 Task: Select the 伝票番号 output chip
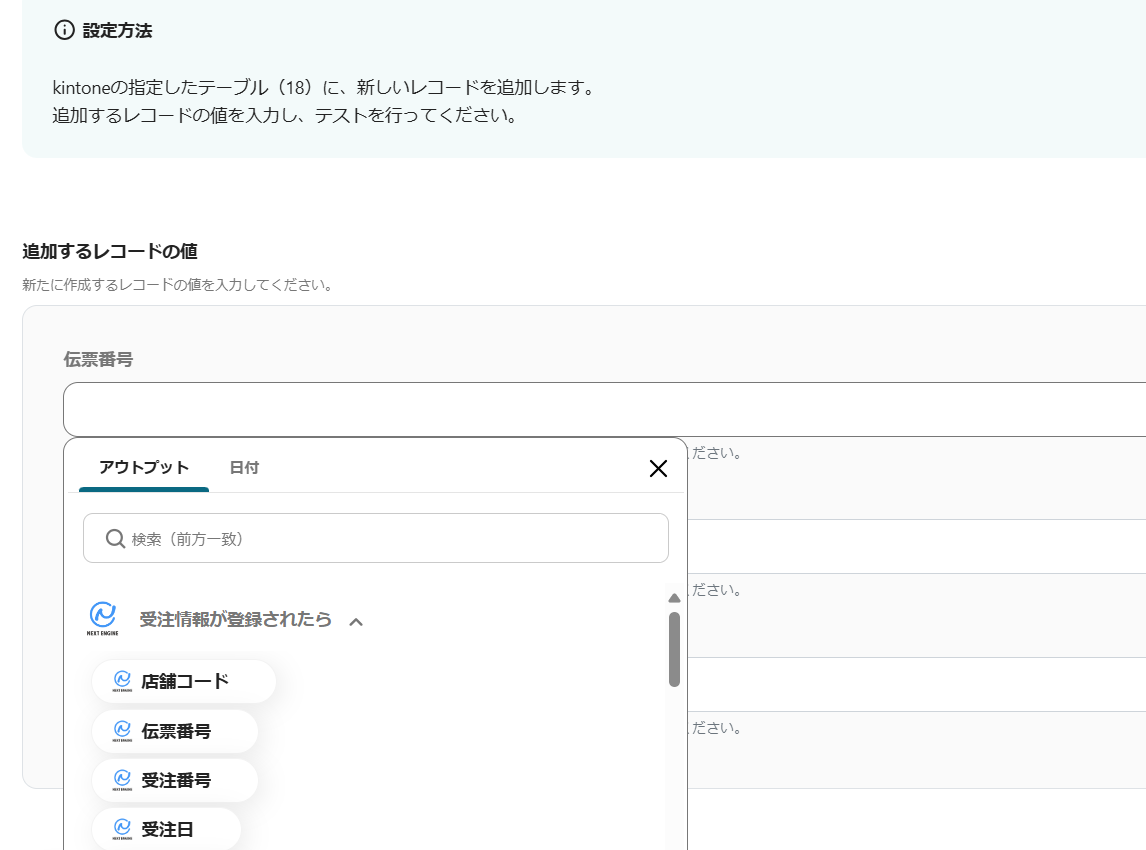coord(176,731)
